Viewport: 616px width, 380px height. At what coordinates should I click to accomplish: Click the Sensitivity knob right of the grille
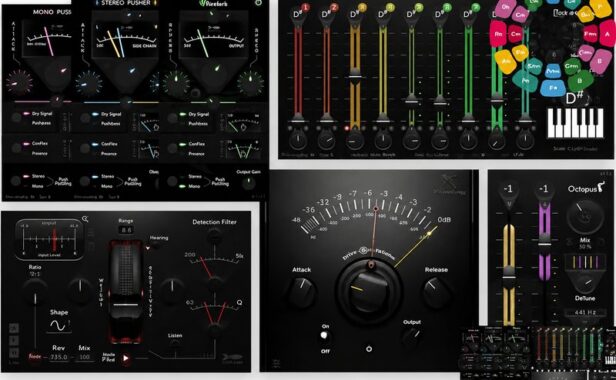point(172,292)
